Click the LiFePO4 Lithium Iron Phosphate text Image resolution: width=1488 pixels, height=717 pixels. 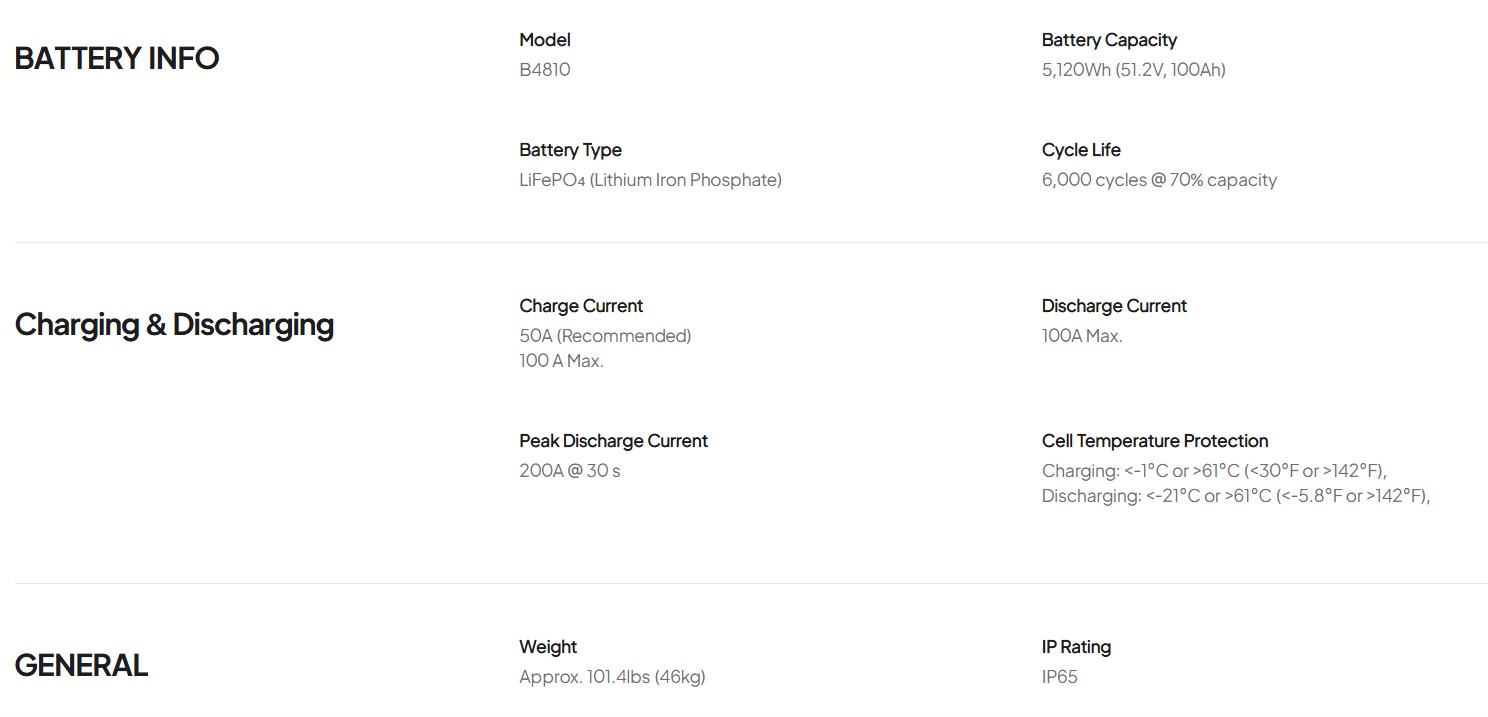pyautogui.click(x=650, y=180)
